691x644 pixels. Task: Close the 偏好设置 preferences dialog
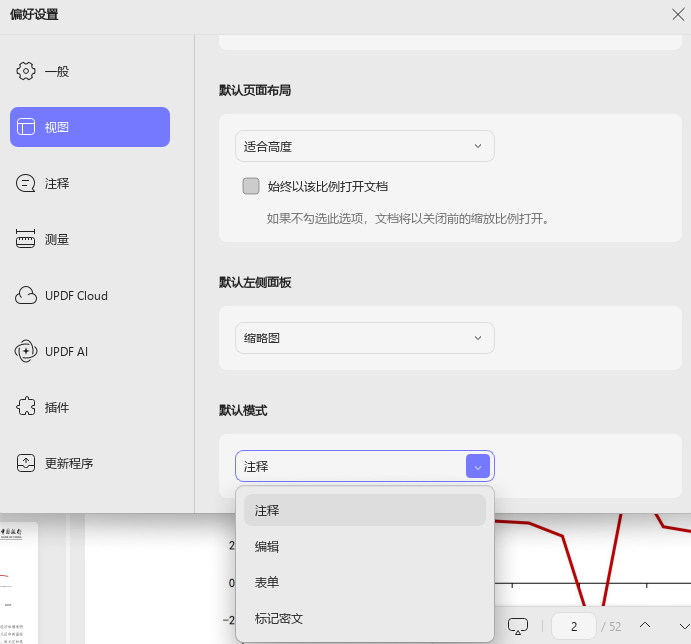point(678,15)
